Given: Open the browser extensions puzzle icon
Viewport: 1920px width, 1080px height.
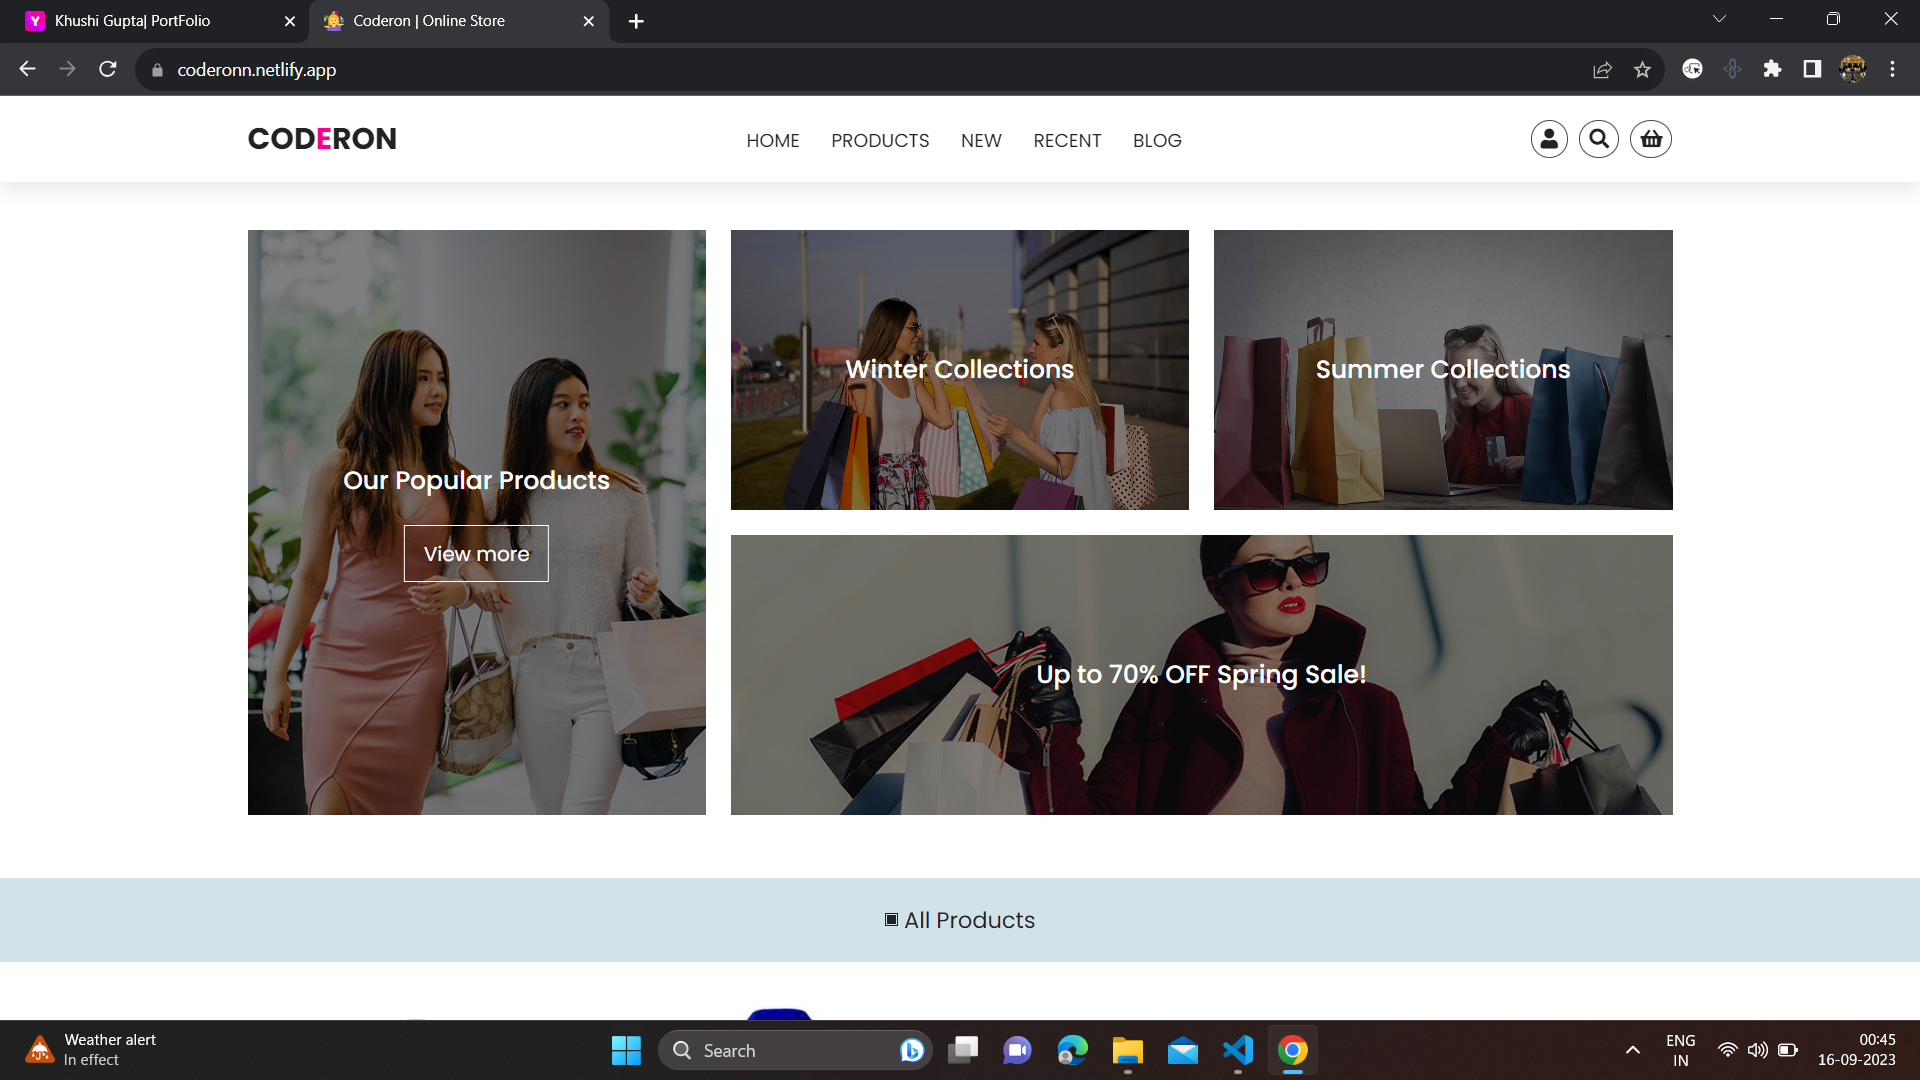Looking at the screenshot, I should pos(1772,69).
